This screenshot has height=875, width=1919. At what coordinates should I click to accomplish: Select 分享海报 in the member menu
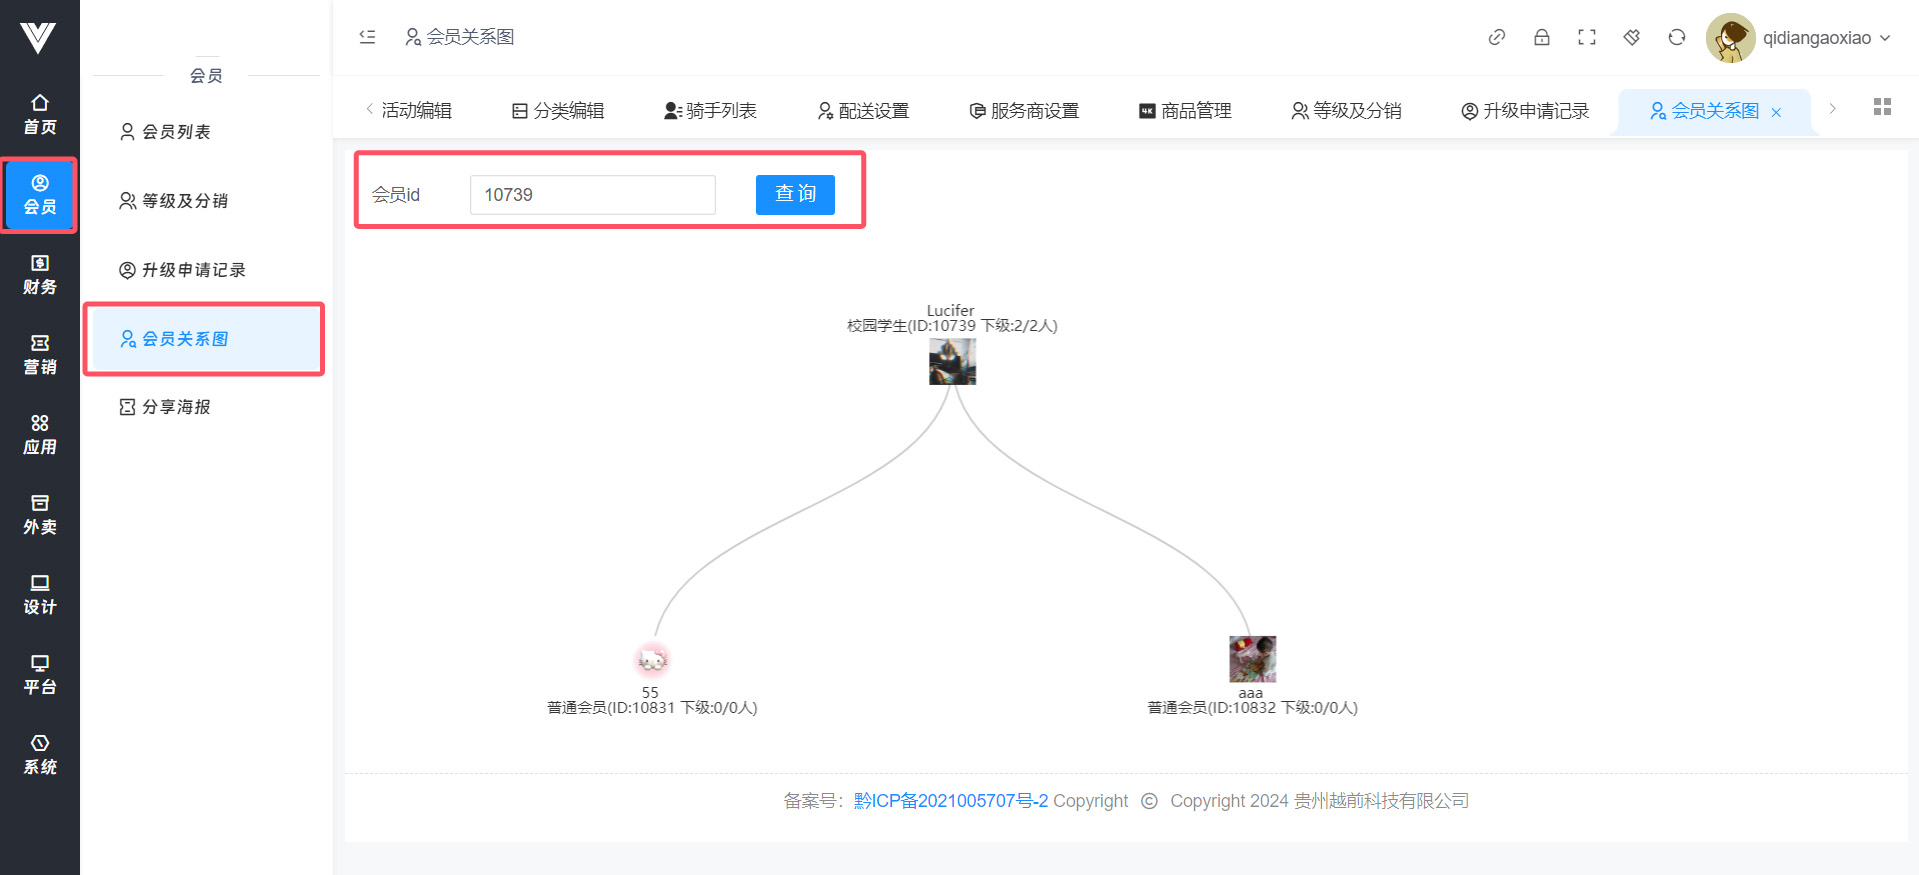click(176, 407)
